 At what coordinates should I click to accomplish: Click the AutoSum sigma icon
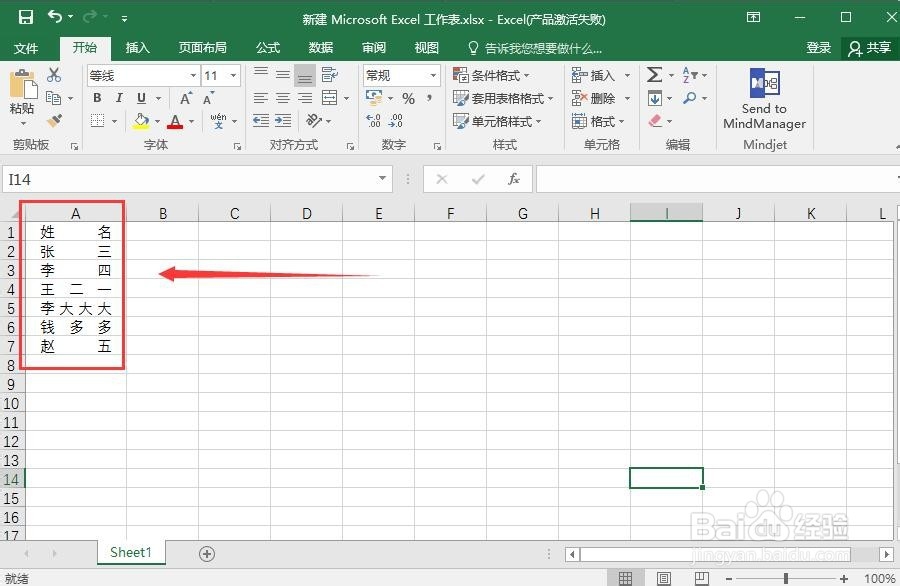tap(654, 75)
